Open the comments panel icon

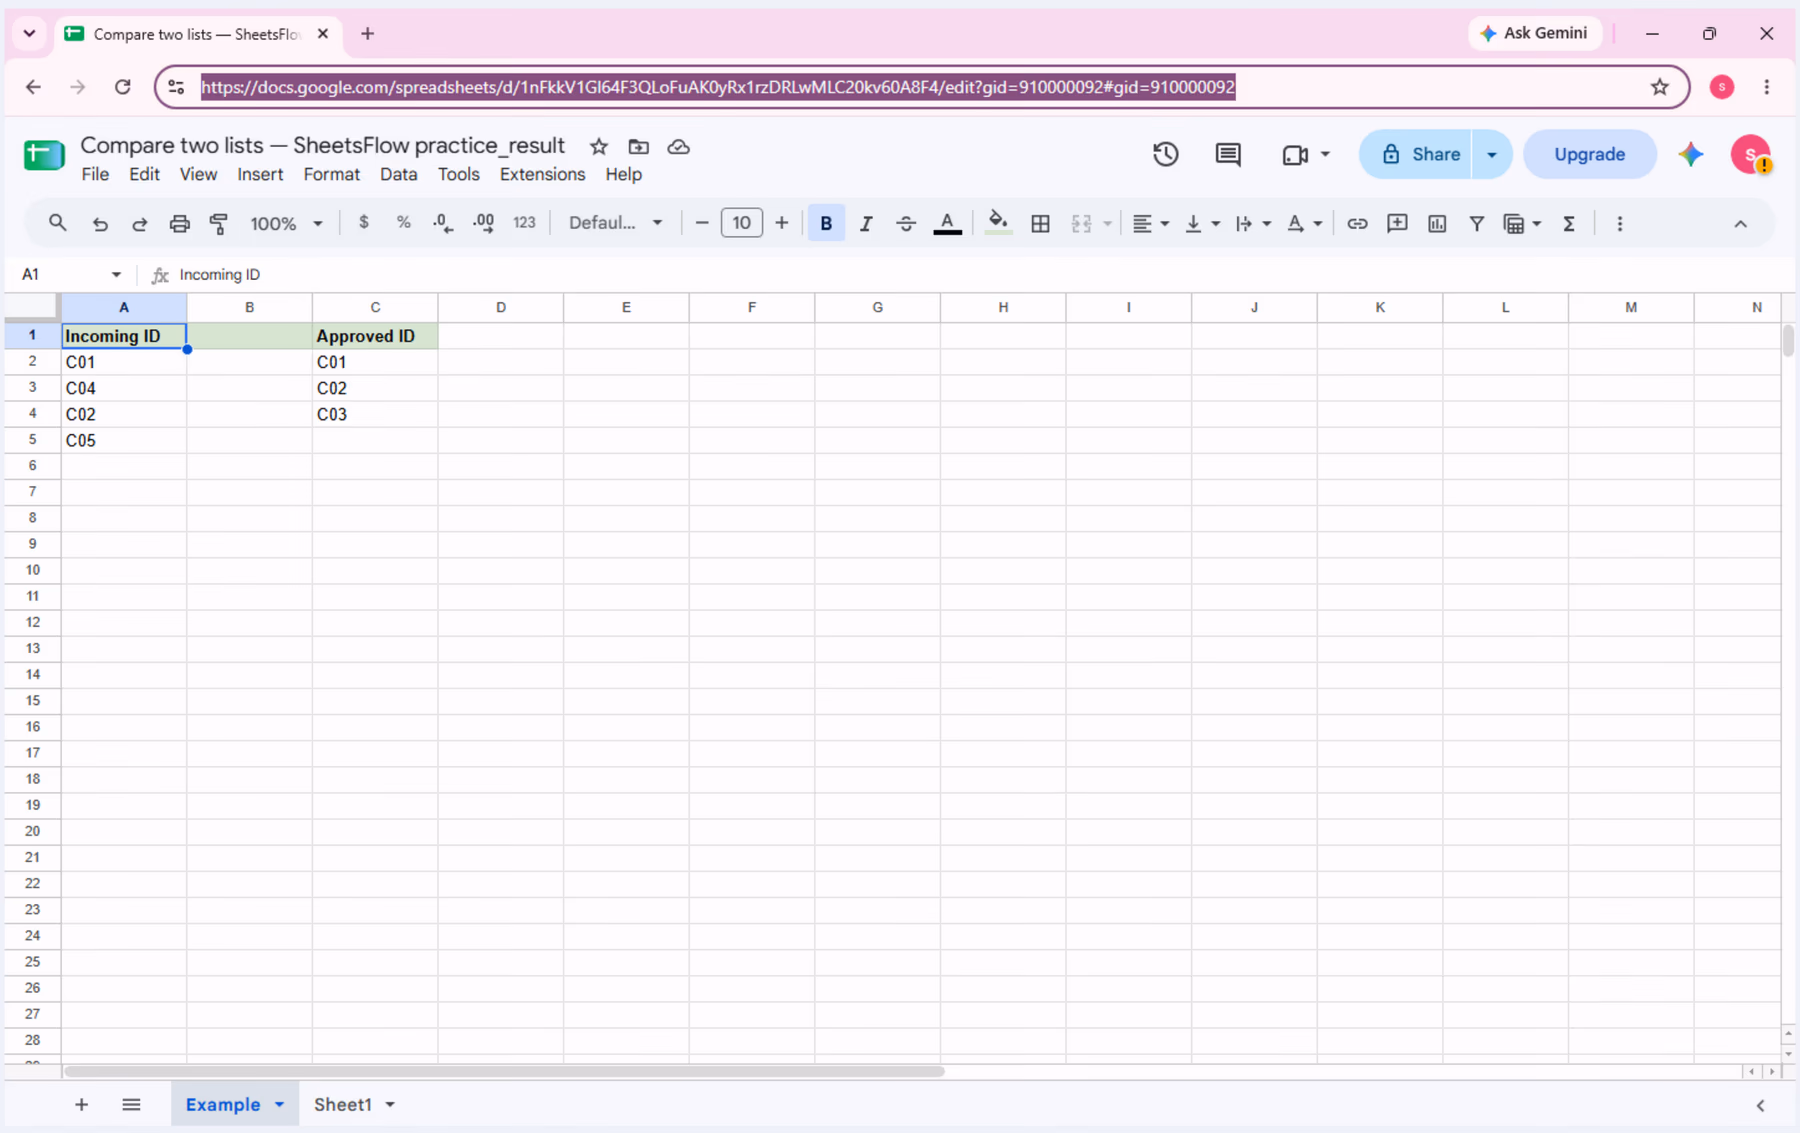tap(1228, 154)
